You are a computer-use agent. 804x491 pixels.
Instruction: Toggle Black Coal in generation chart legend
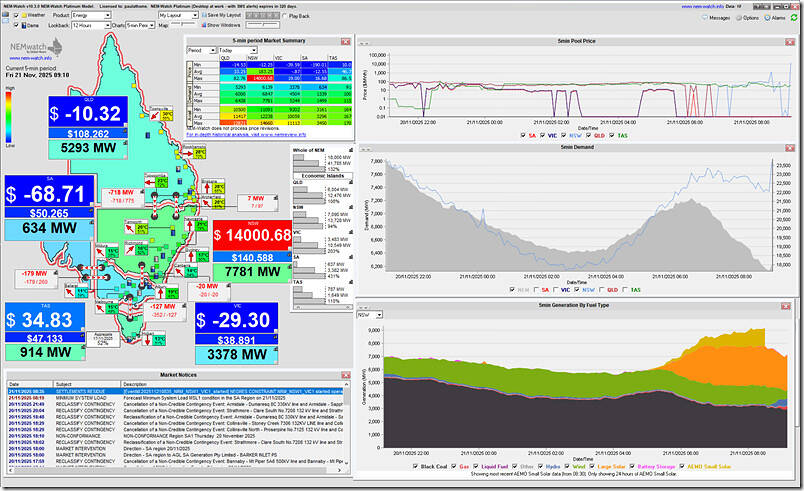pyautogui.click(x=415, y=466)
